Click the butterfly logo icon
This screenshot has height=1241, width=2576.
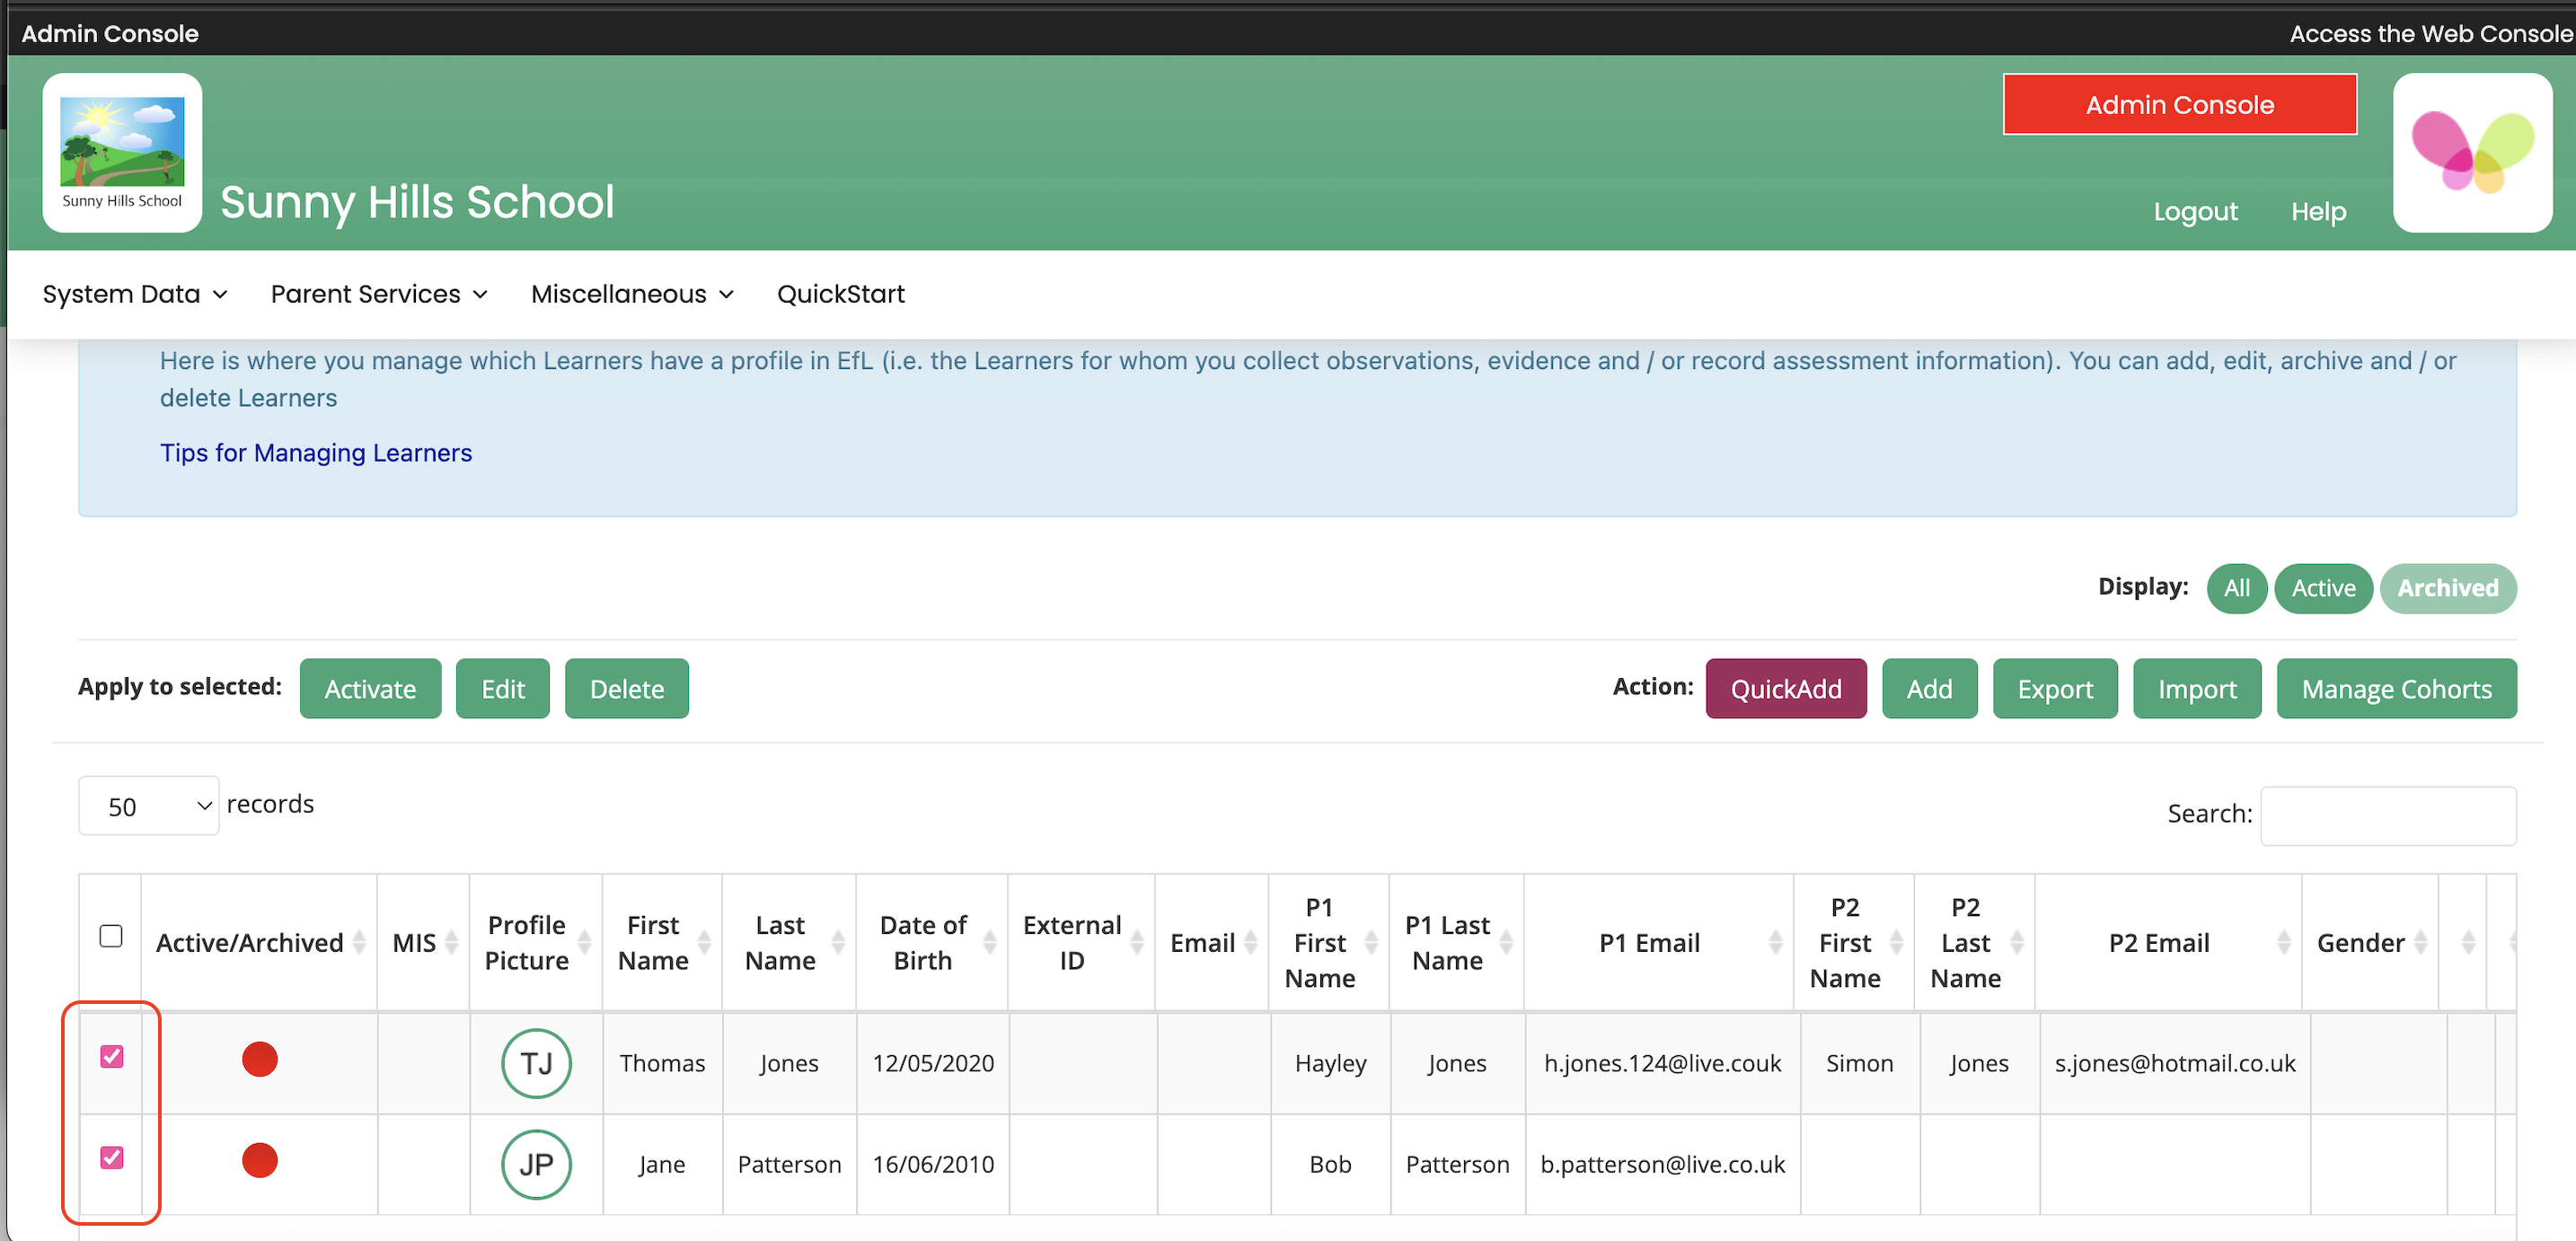coord(2471,152)
